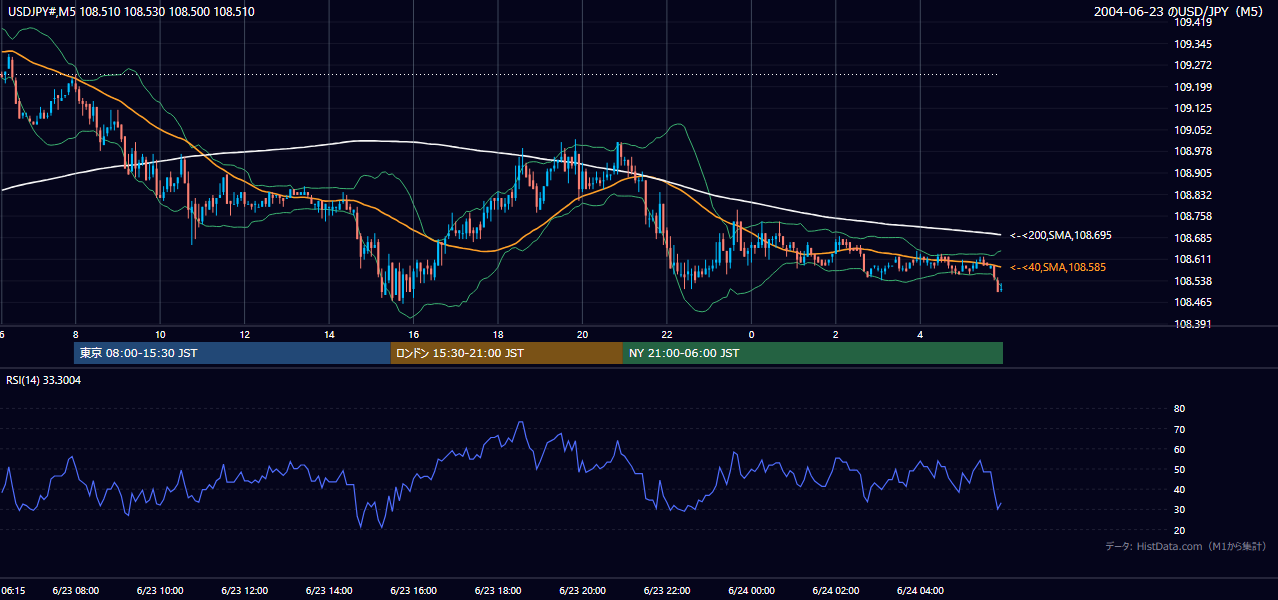Click bottom time label 6/23 14:00

[x=329, y=591]
